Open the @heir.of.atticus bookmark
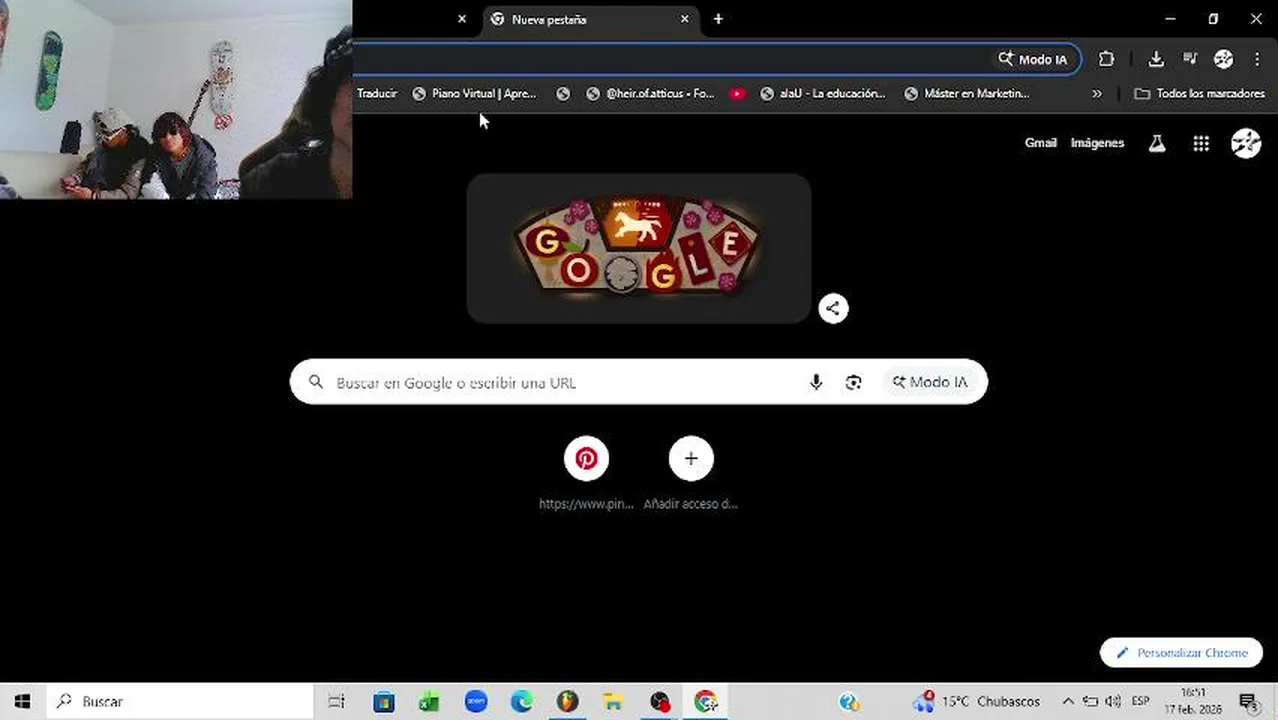The image size is (1278, 720). (x=650, y=93)
